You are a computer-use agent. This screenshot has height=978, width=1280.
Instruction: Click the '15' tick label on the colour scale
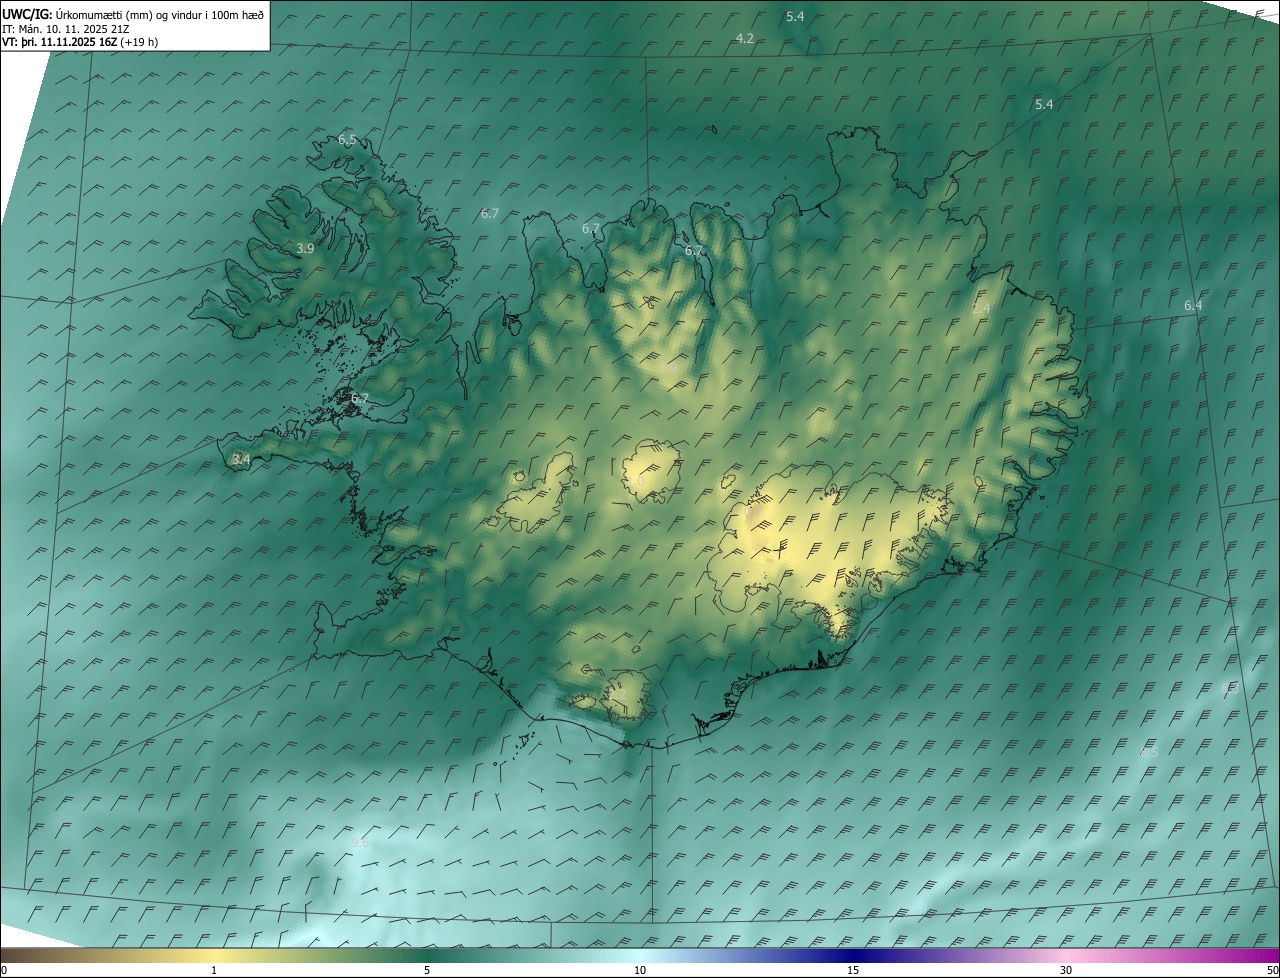pos(853,970)
